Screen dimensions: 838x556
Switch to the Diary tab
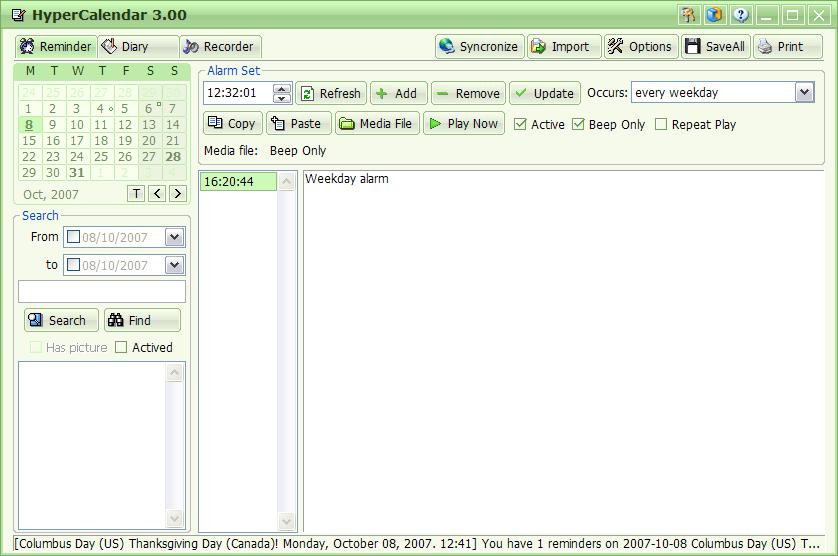(138, 47)
